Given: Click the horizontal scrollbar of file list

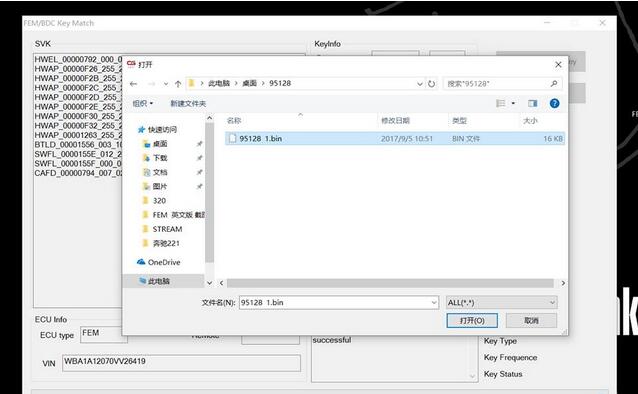Looking at the screenshot, I should coord(390,283).
